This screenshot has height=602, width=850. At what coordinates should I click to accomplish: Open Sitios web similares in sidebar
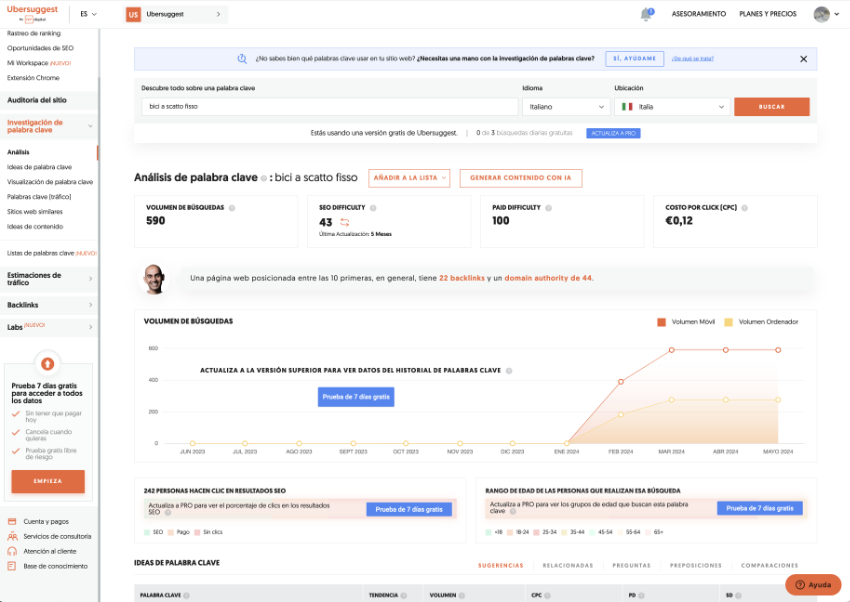click(x=35, y=212)
